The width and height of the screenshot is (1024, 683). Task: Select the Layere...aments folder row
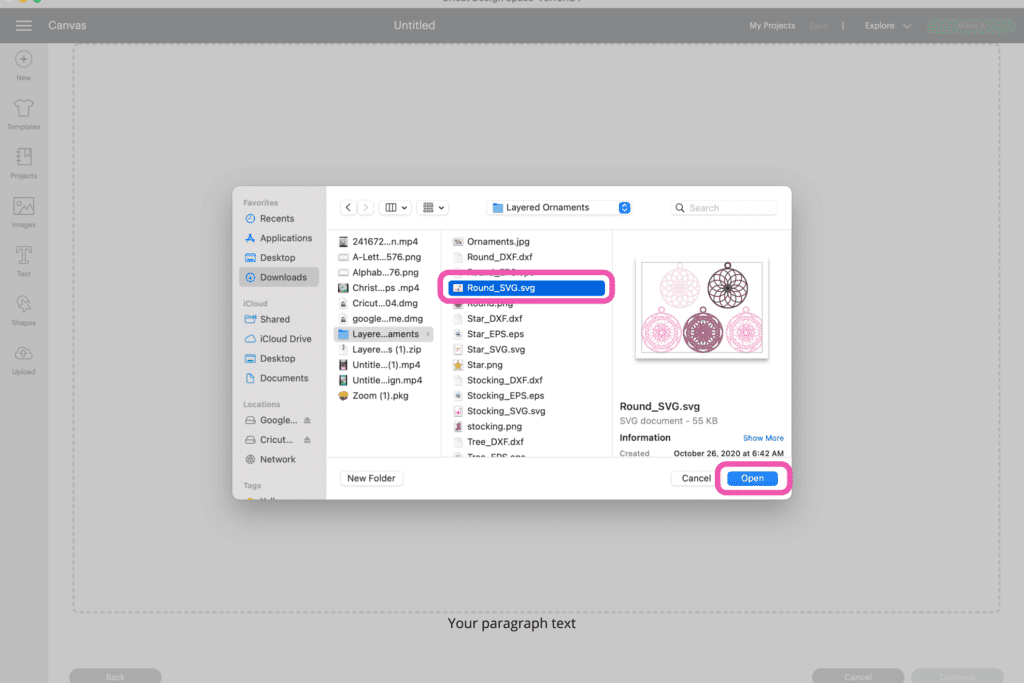click(x=384, y=334)
